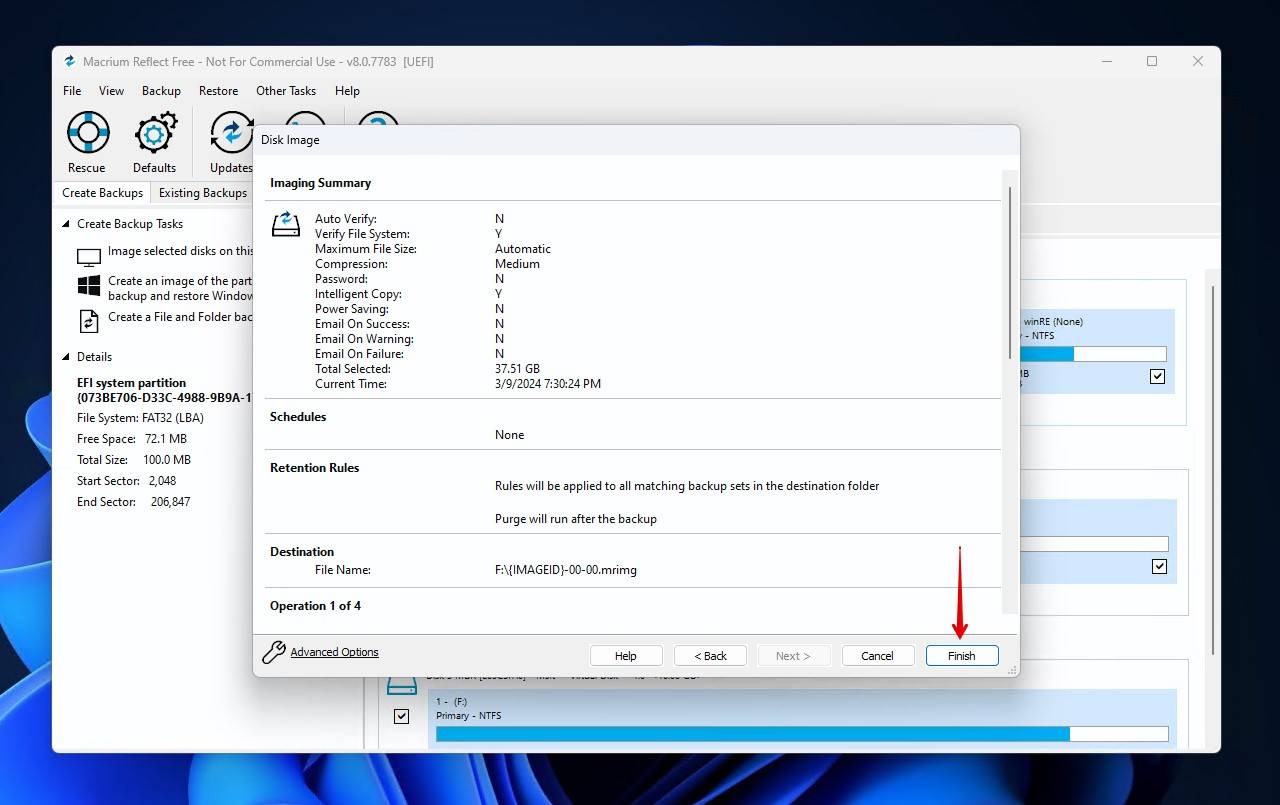Click the Macrium Reflect title bar logo
The width and height of the screenshot is (1280, 805).
click(69, 61)
